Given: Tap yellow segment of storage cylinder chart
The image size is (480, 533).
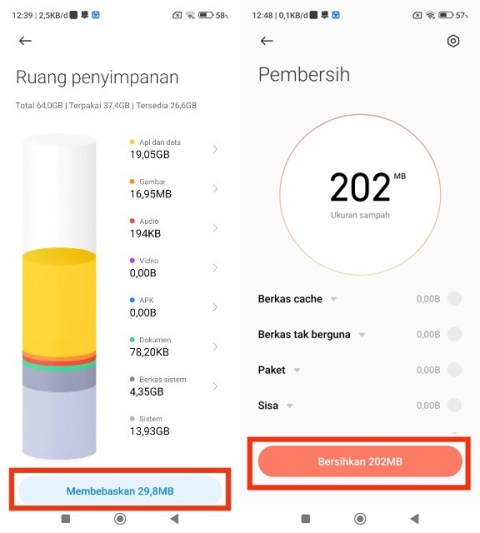Looking at the screenshot, I should [x=59, y=303].
